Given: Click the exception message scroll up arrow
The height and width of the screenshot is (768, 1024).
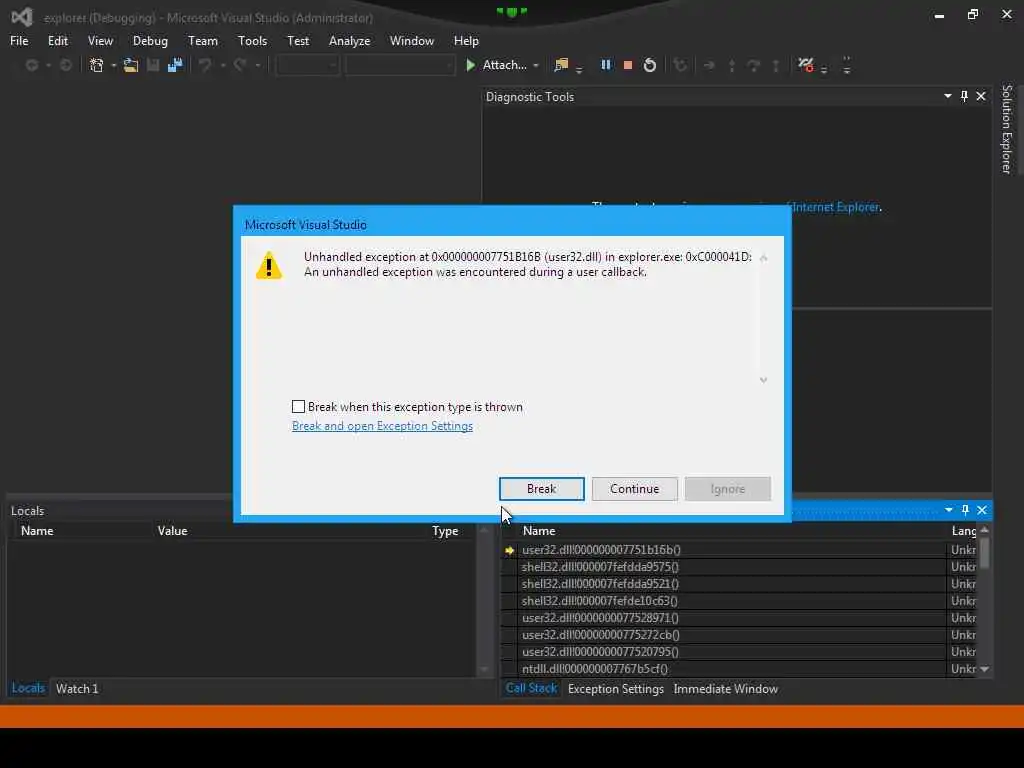Looking at the screenshot, I should coord(763,258).
